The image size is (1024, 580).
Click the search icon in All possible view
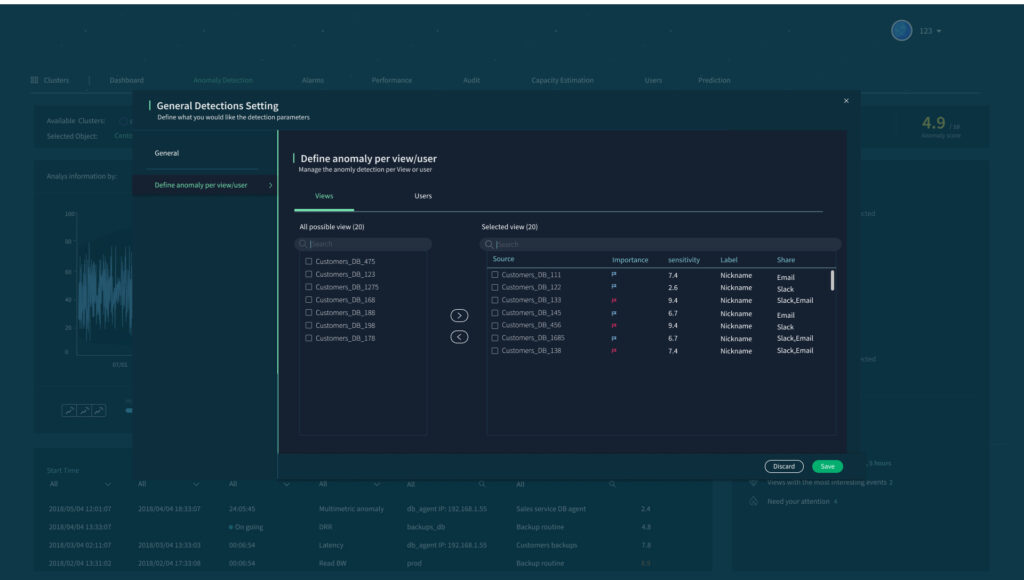[304, 244]
